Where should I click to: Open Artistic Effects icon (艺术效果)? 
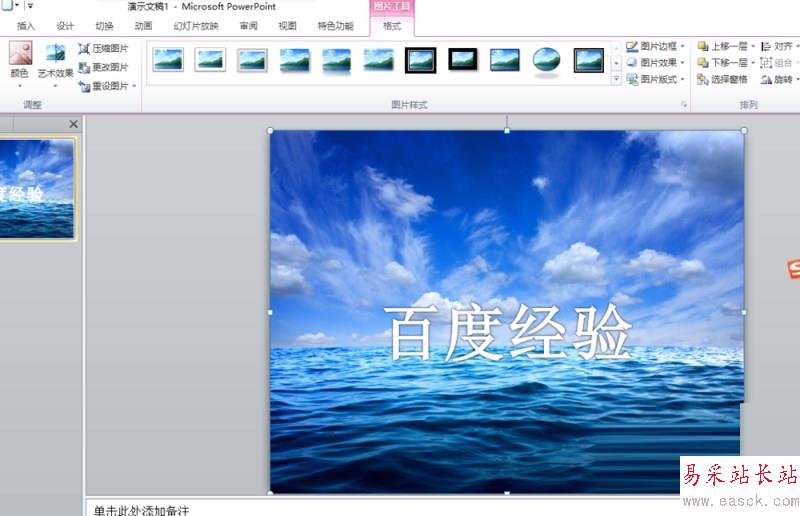point(55,53)
